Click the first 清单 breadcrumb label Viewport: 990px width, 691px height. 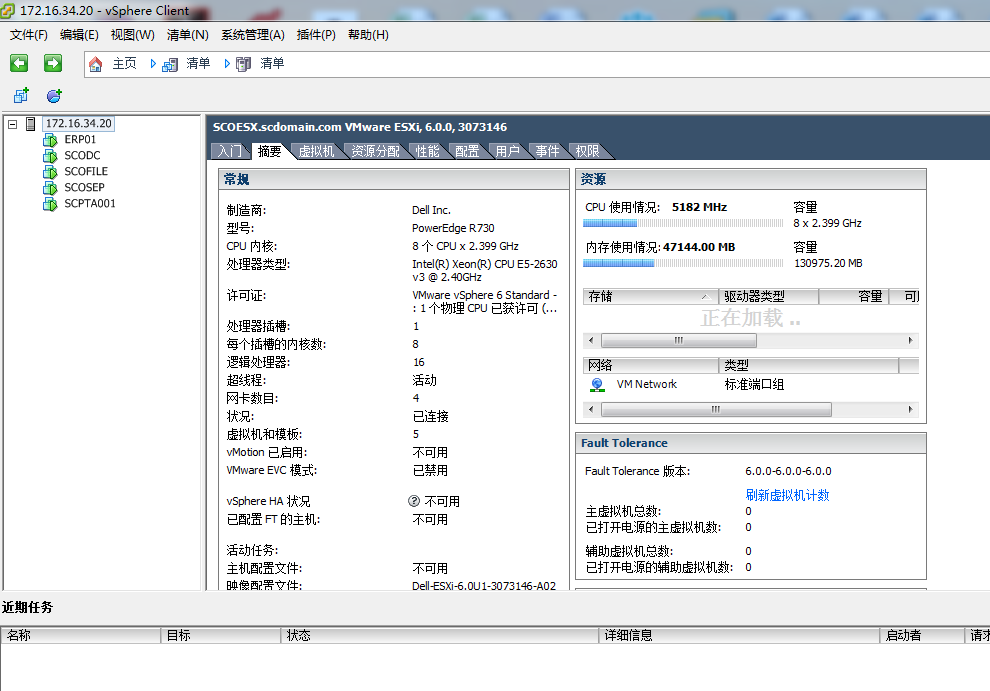coord(198,63)
